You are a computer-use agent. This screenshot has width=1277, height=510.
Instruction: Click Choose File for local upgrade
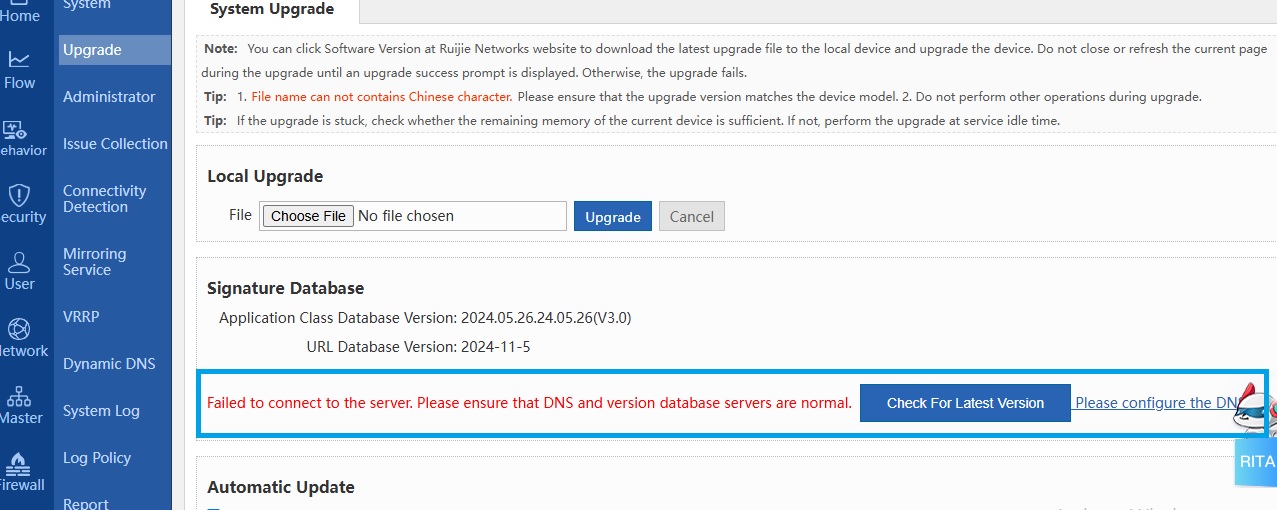(308, 216)
